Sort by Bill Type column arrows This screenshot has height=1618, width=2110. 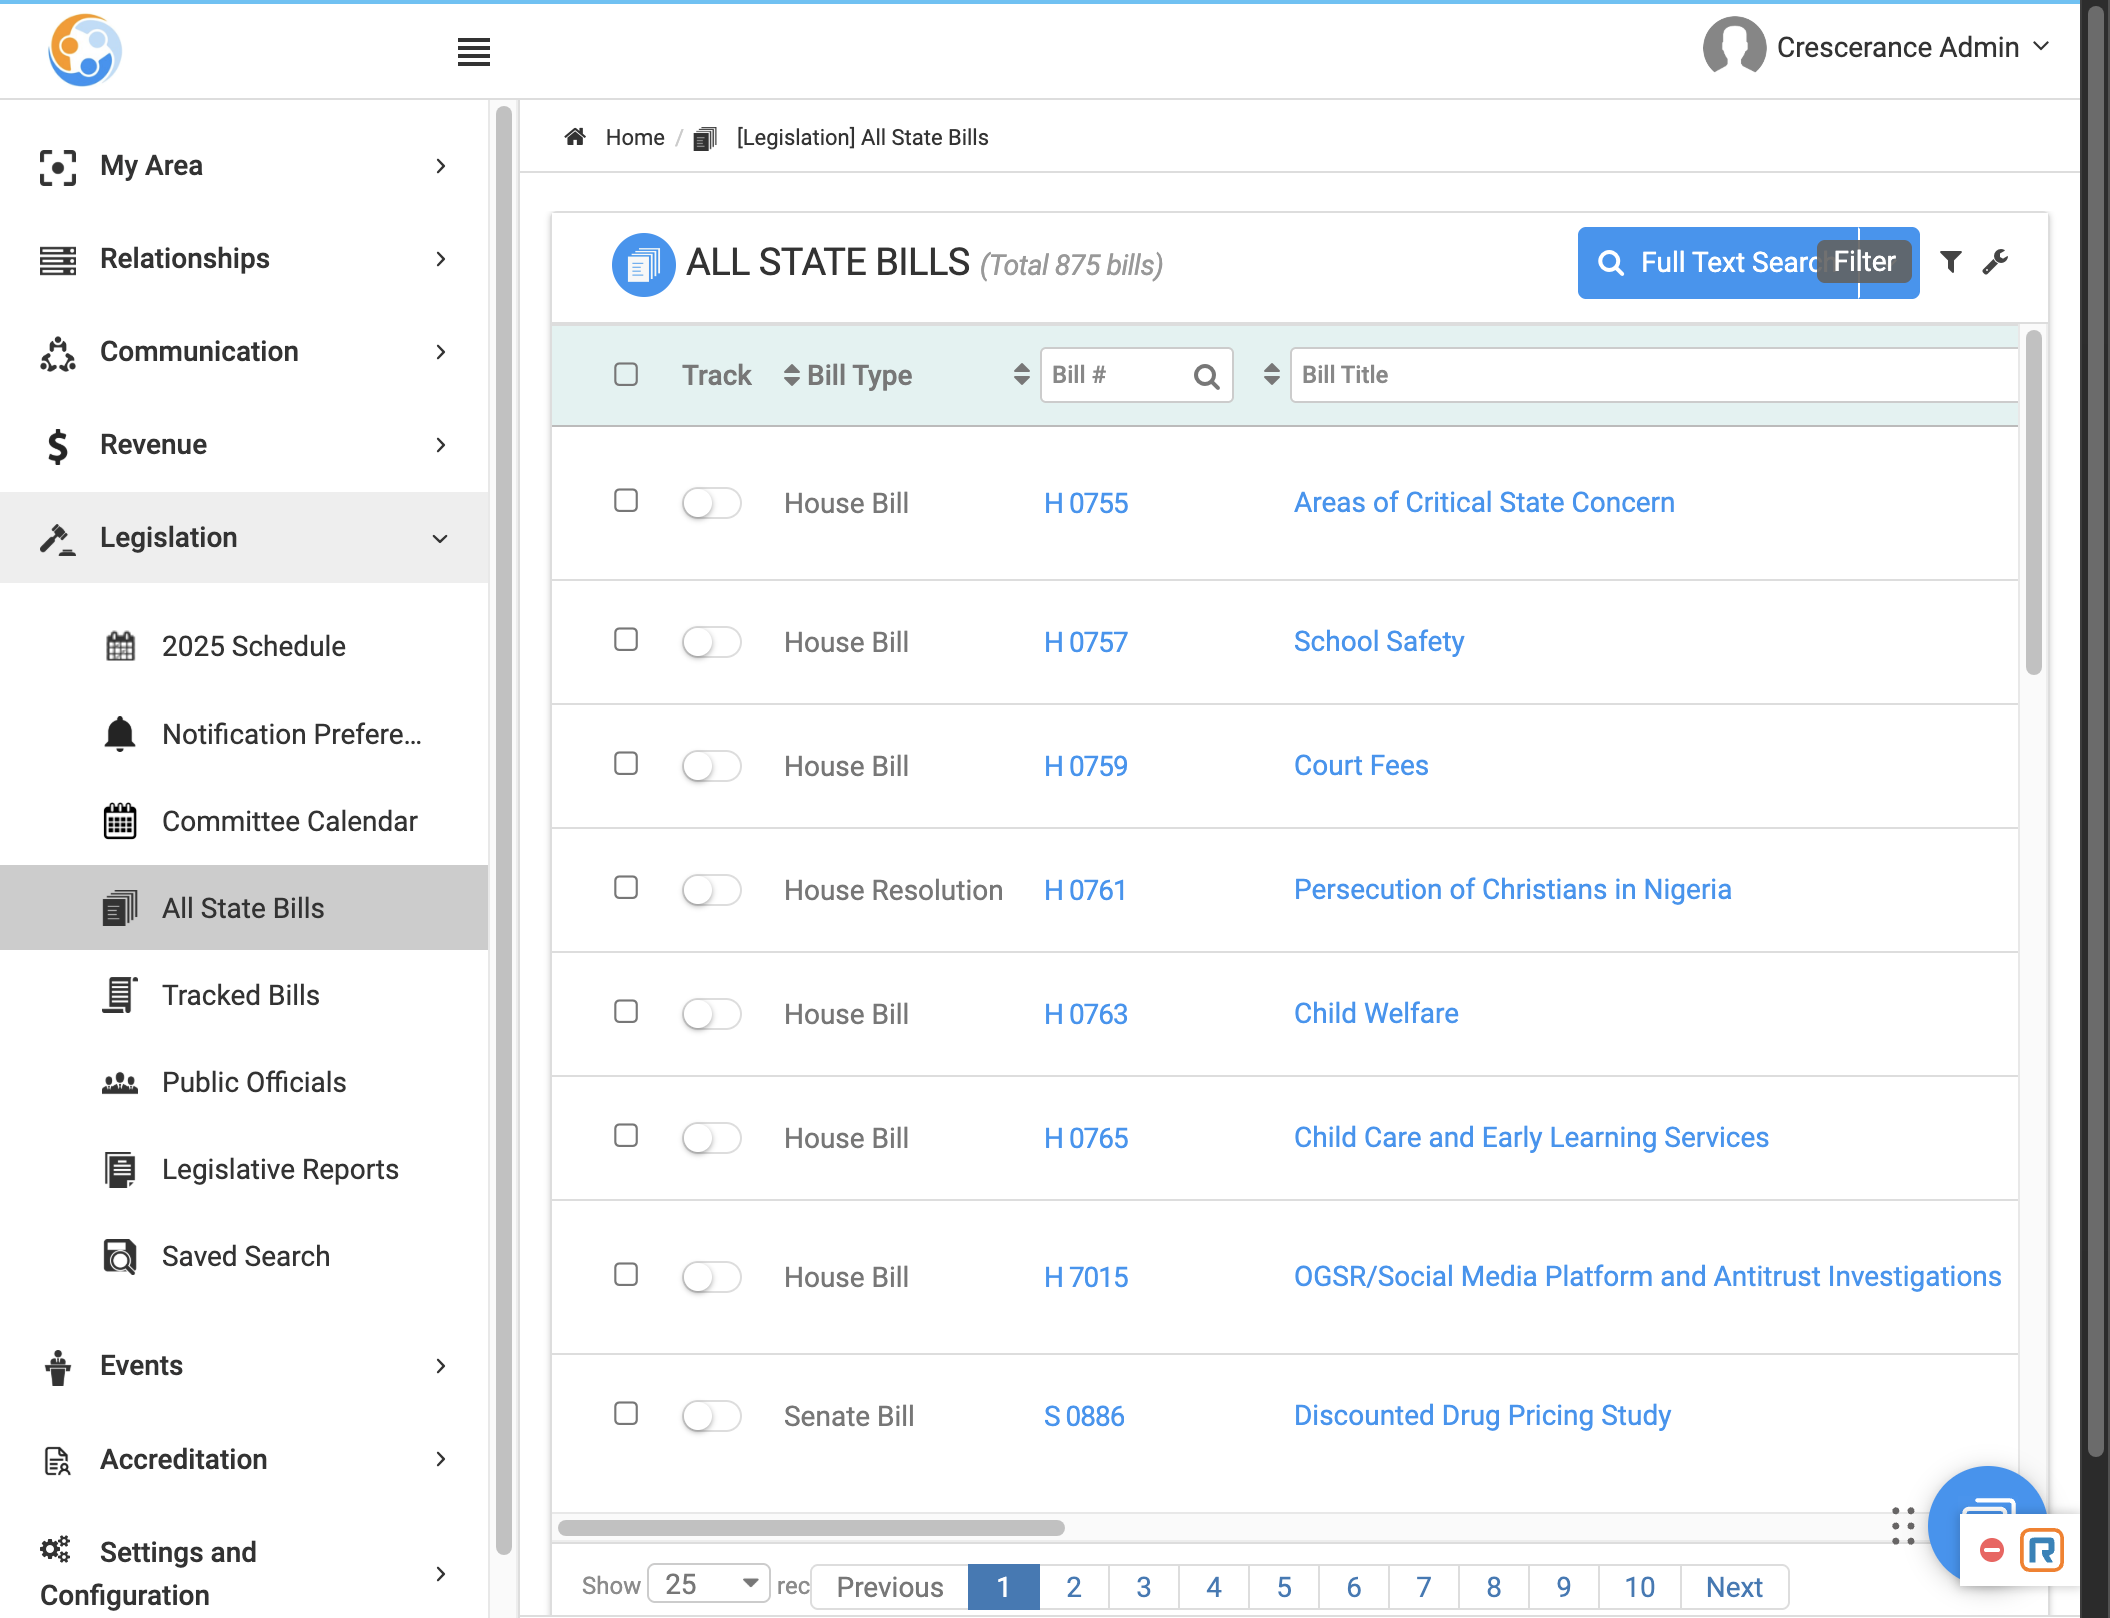(791, 375)
